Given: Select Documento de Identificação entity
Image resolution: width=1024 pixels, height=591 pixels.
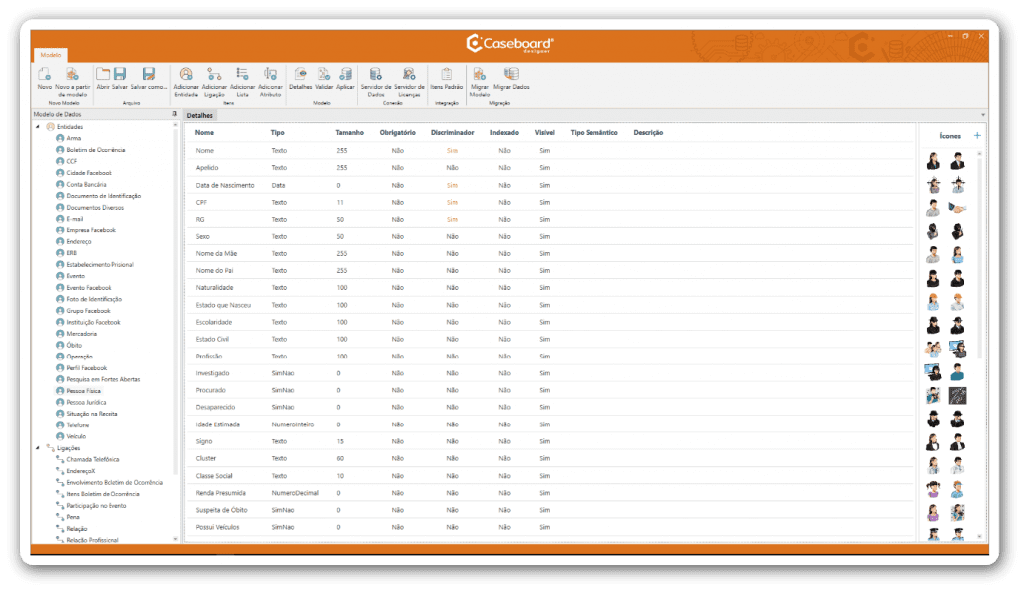Looking at the screenshot, I should point(103,196).
